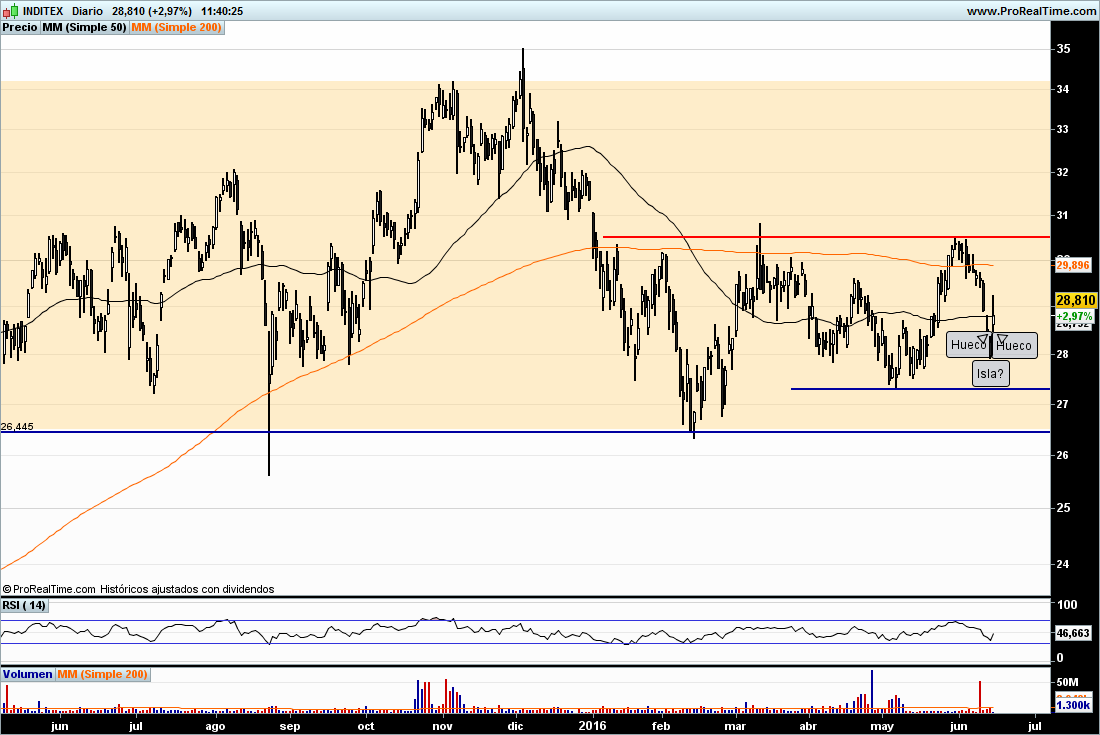
Task: Select the Precio label tab
Action: [20, 27]
